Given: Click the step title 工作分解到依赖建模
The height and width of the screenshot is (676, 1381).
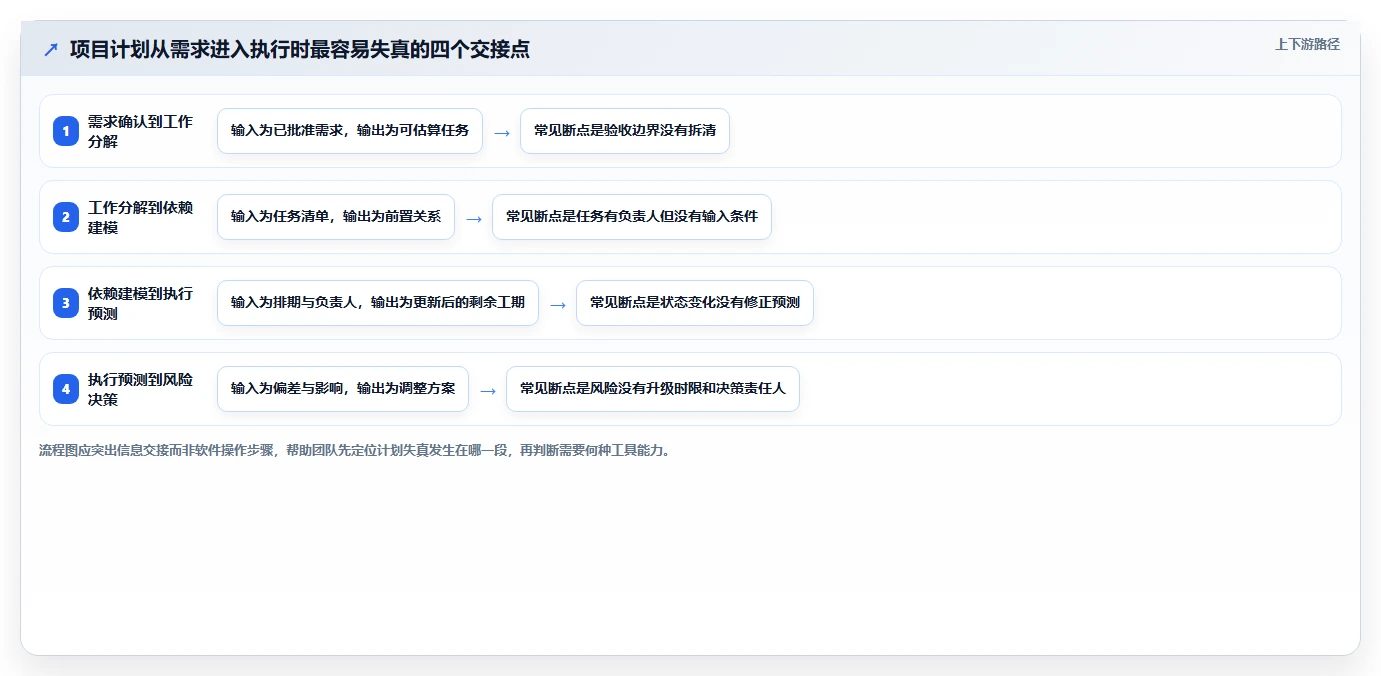Looking at the screenshot, I should click(x=141, y=217).
